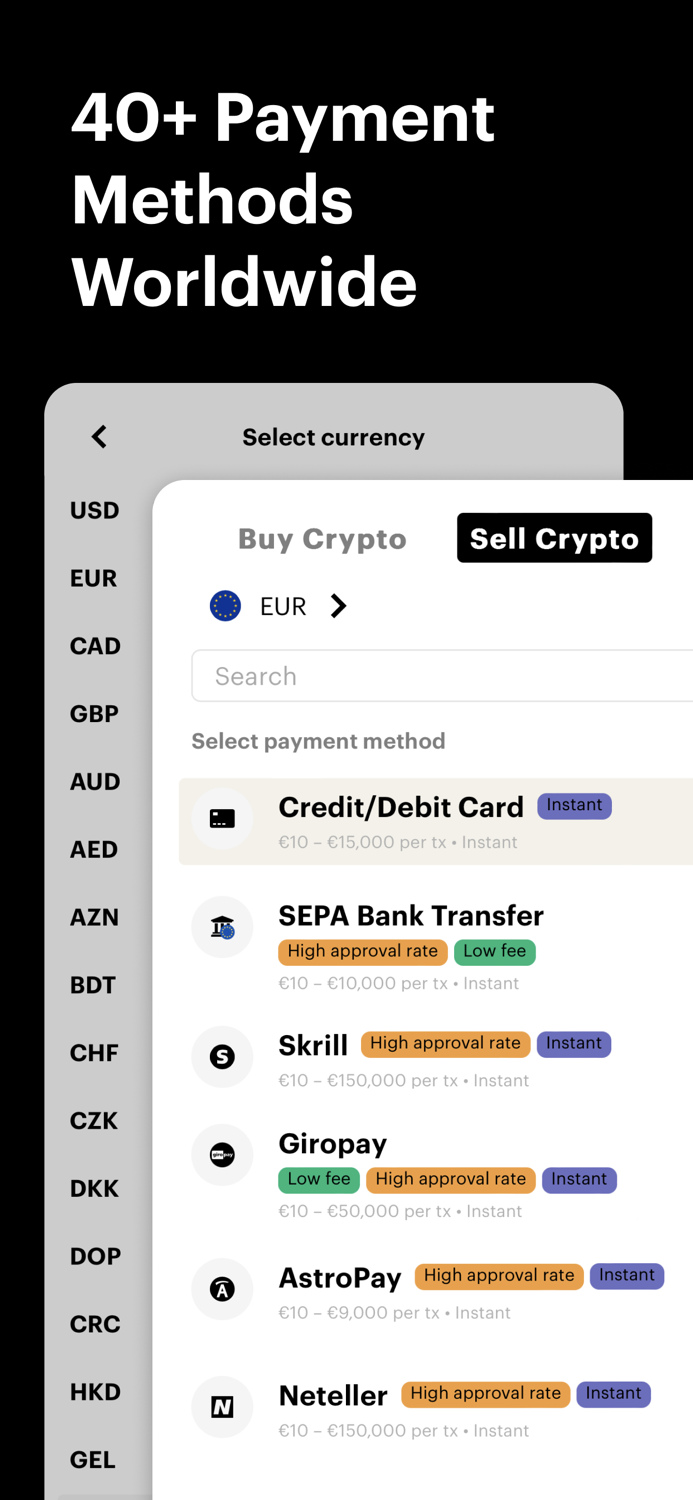Switch to the Sell Crypto tab
693x1500 pixels.
[554, 537]
